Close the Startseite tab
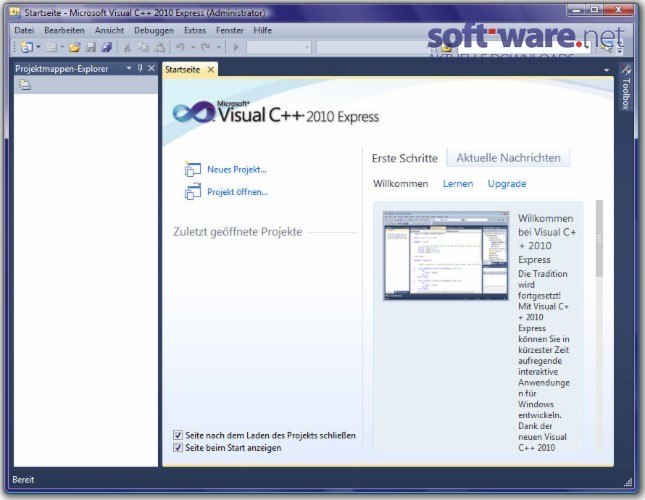 pos(211,69)
